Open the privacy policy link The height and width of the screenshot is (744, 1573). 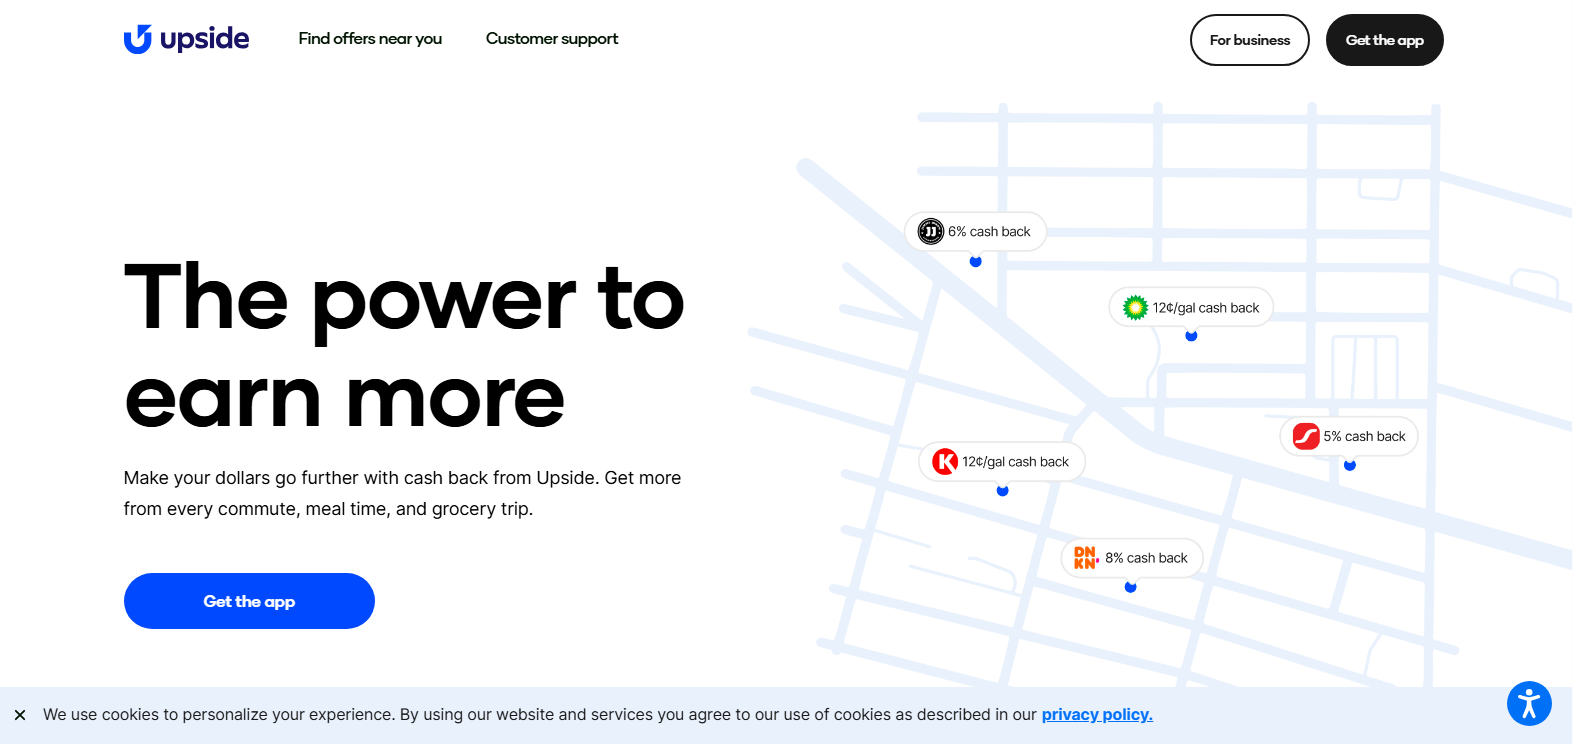[1097, 714]
